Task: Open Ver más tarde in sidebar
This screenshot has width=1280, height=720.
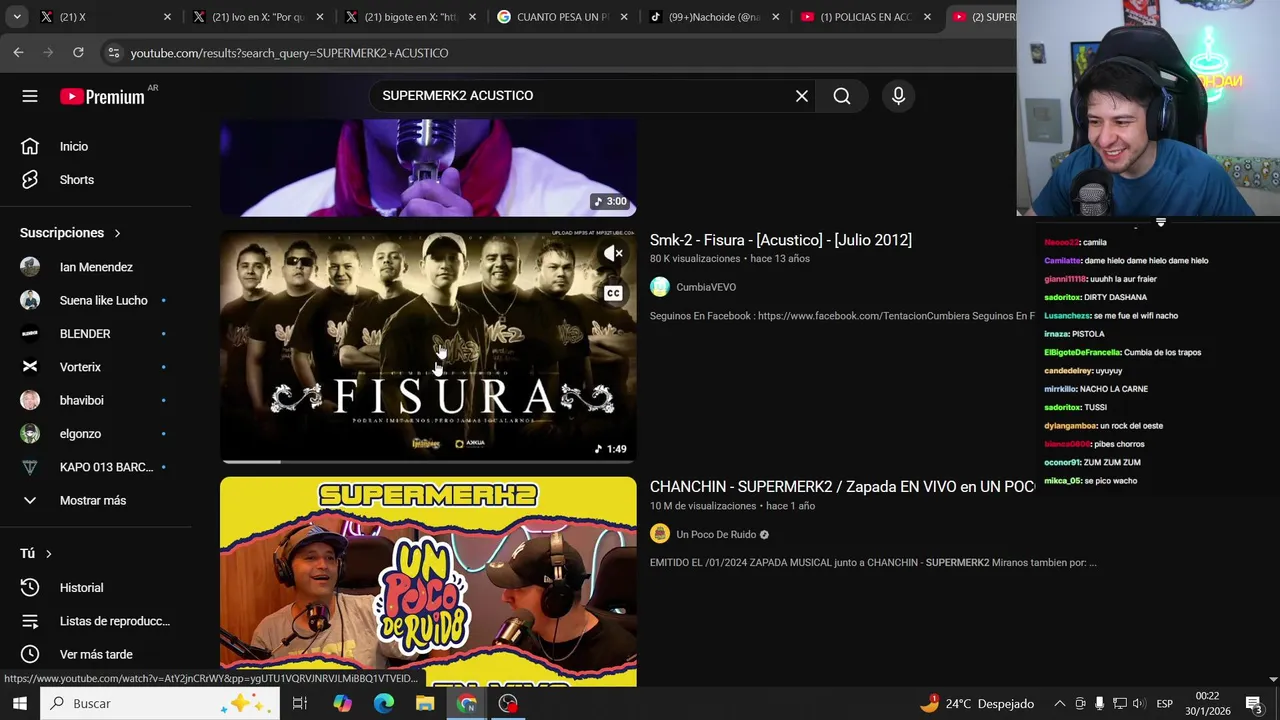Action: [x=96, y=654]
